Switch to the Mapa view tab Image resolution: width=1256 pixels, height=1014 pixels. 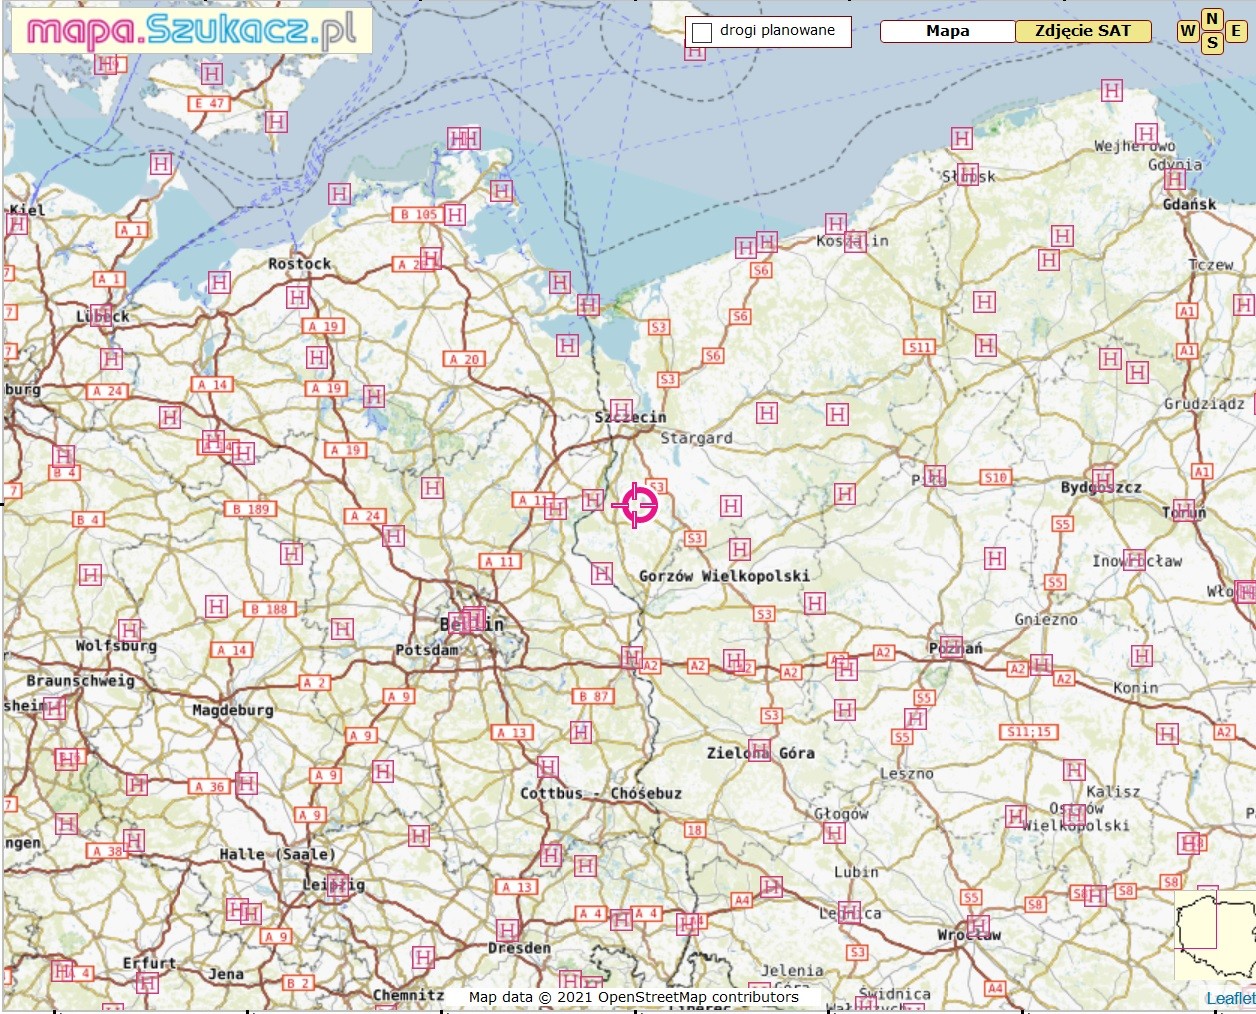pos(947,31)
